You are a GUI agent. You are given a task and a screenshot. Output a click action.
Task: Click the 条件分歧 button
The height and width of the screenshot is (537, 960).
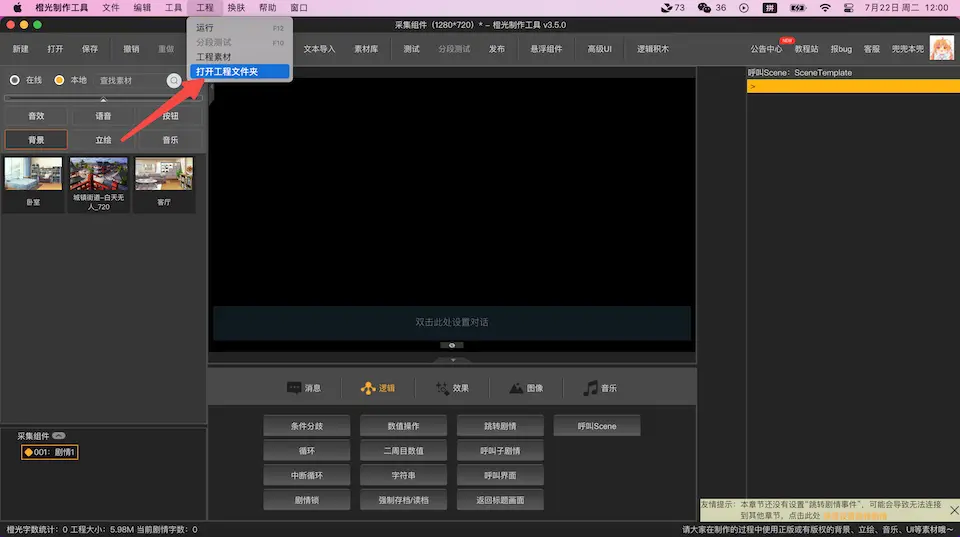point(307,426)
